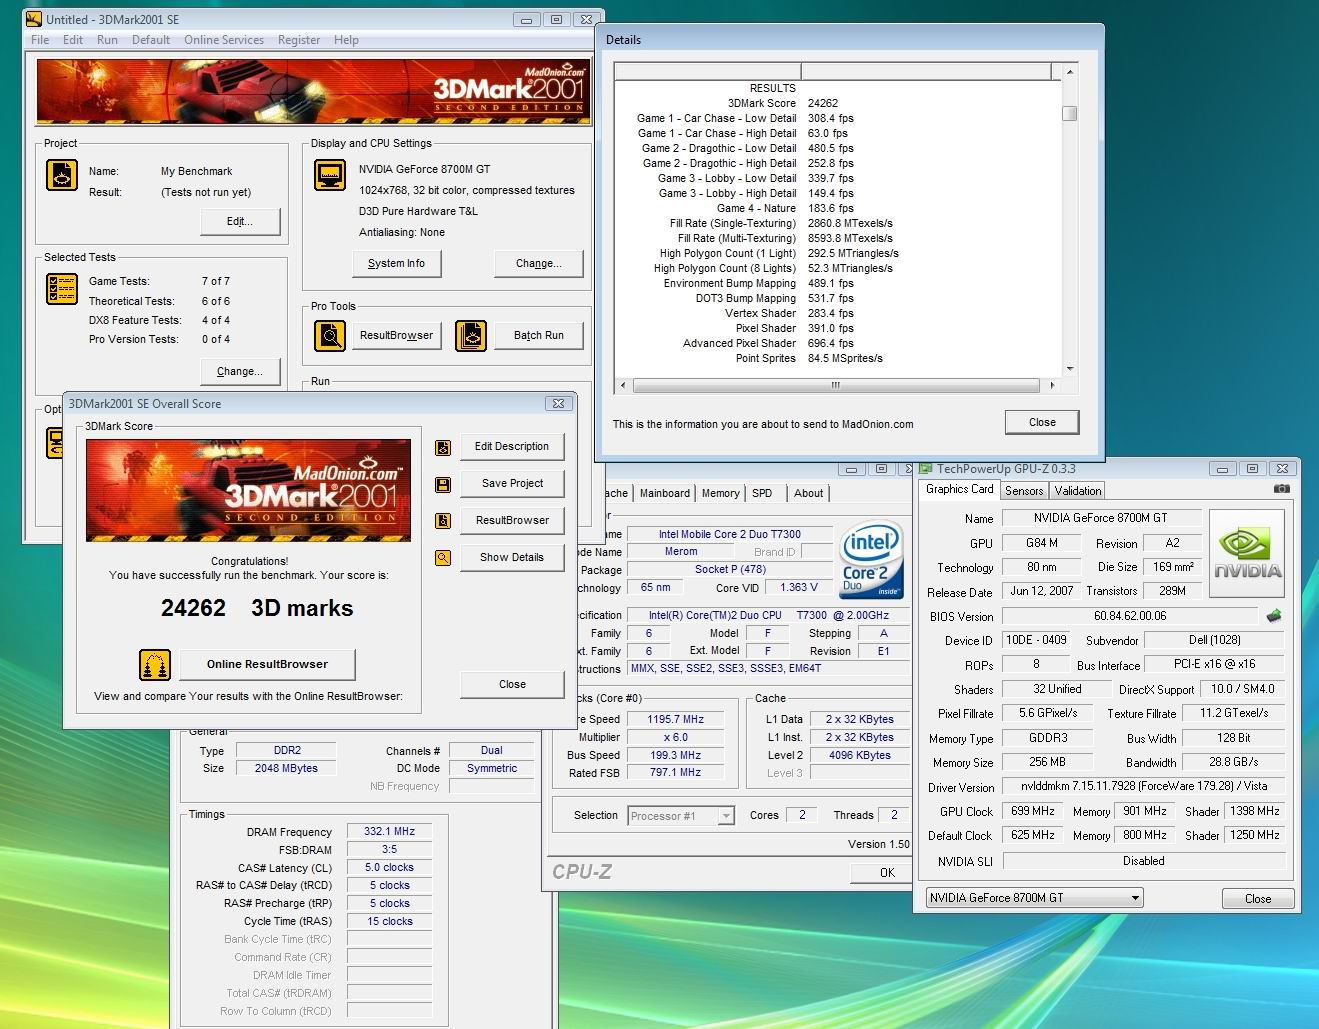Close the 3DMark2001 SE Overall Score title bar X
This screenshot has height=1029, width=1319.
(x=558, y=403)
